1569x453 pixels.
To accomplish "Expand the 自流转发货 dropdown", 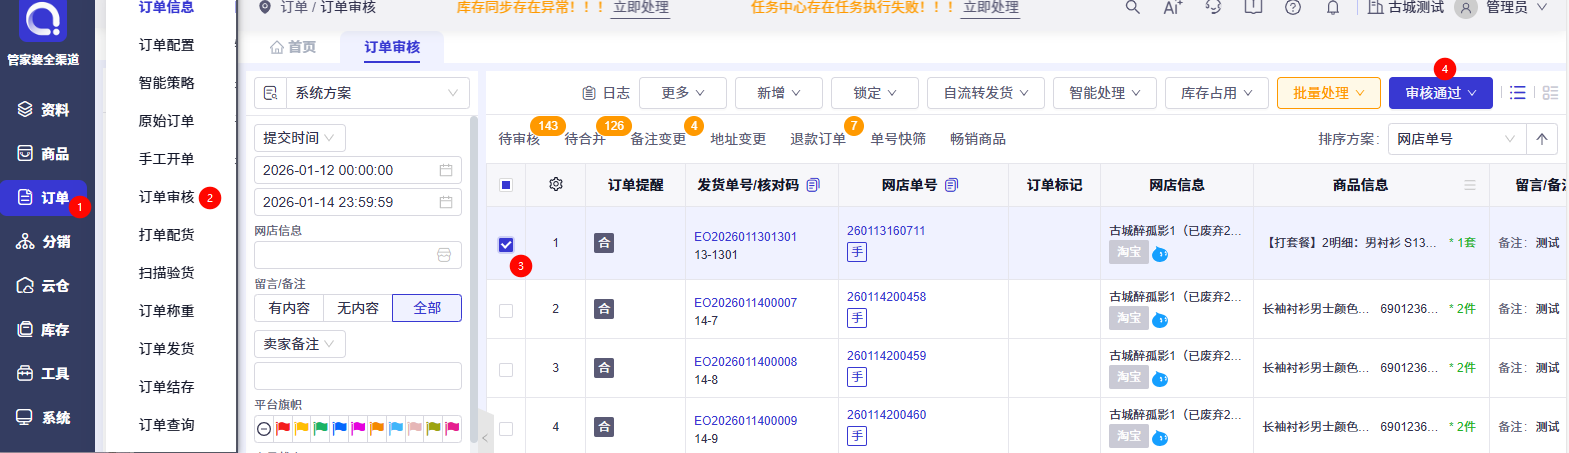I will 986,93.
